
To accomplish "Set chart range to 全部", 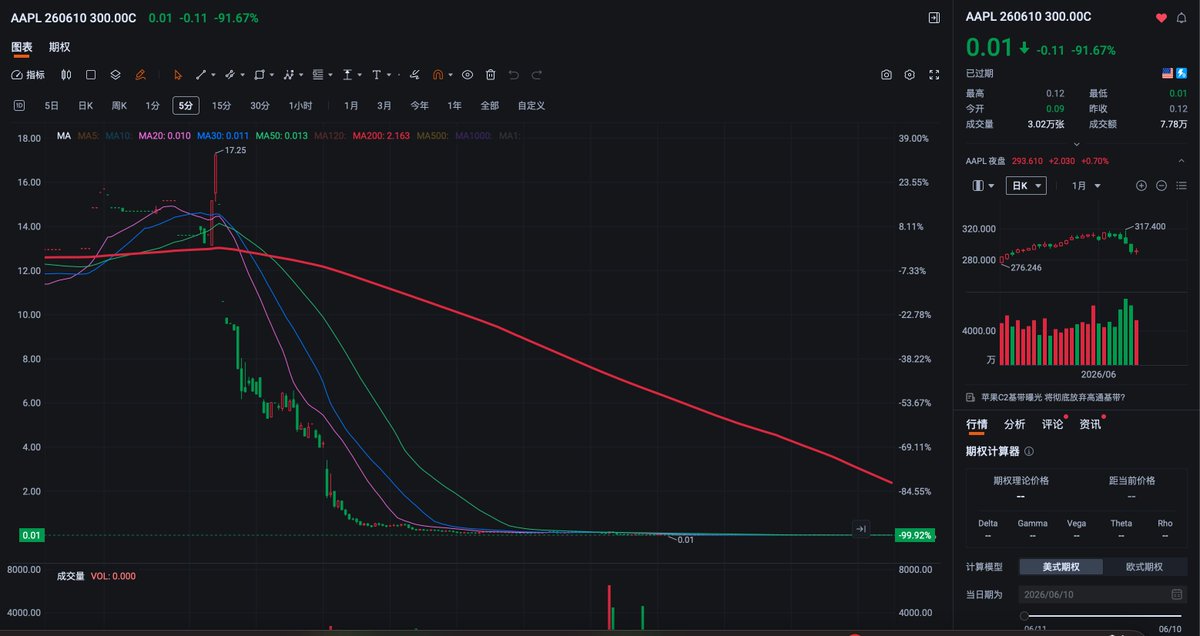I will [x=489, y=105].
